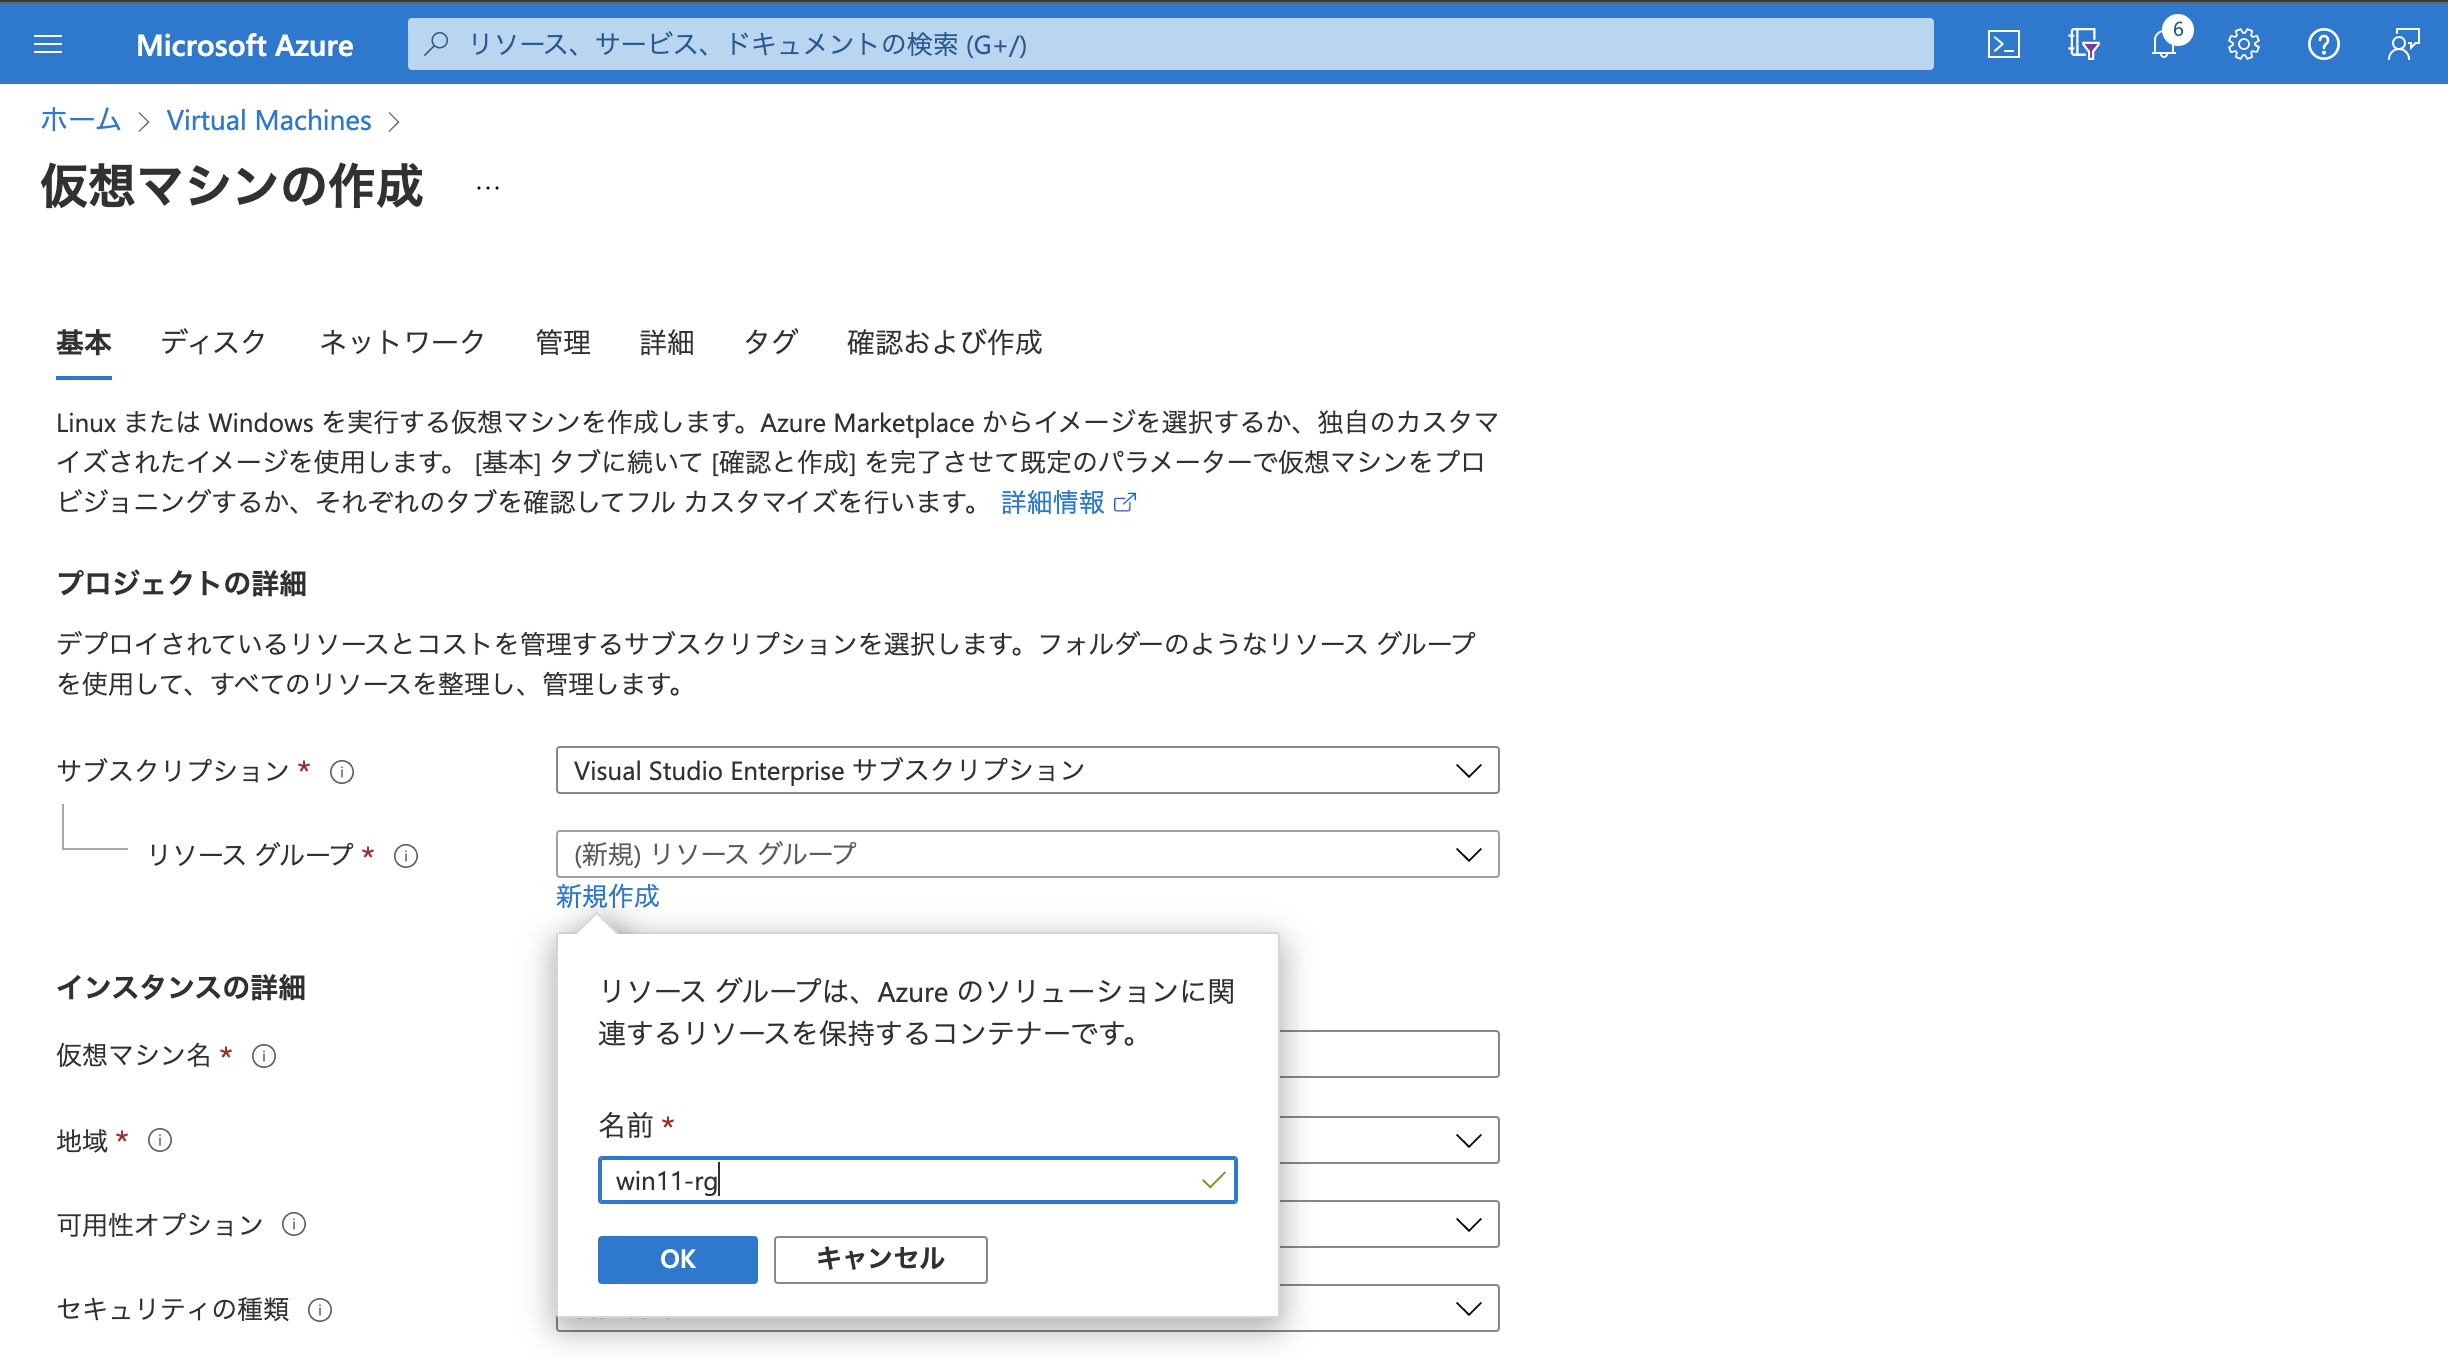
Task: Click the 仮想マシン名 info icon
Action: click(265, 1055)
